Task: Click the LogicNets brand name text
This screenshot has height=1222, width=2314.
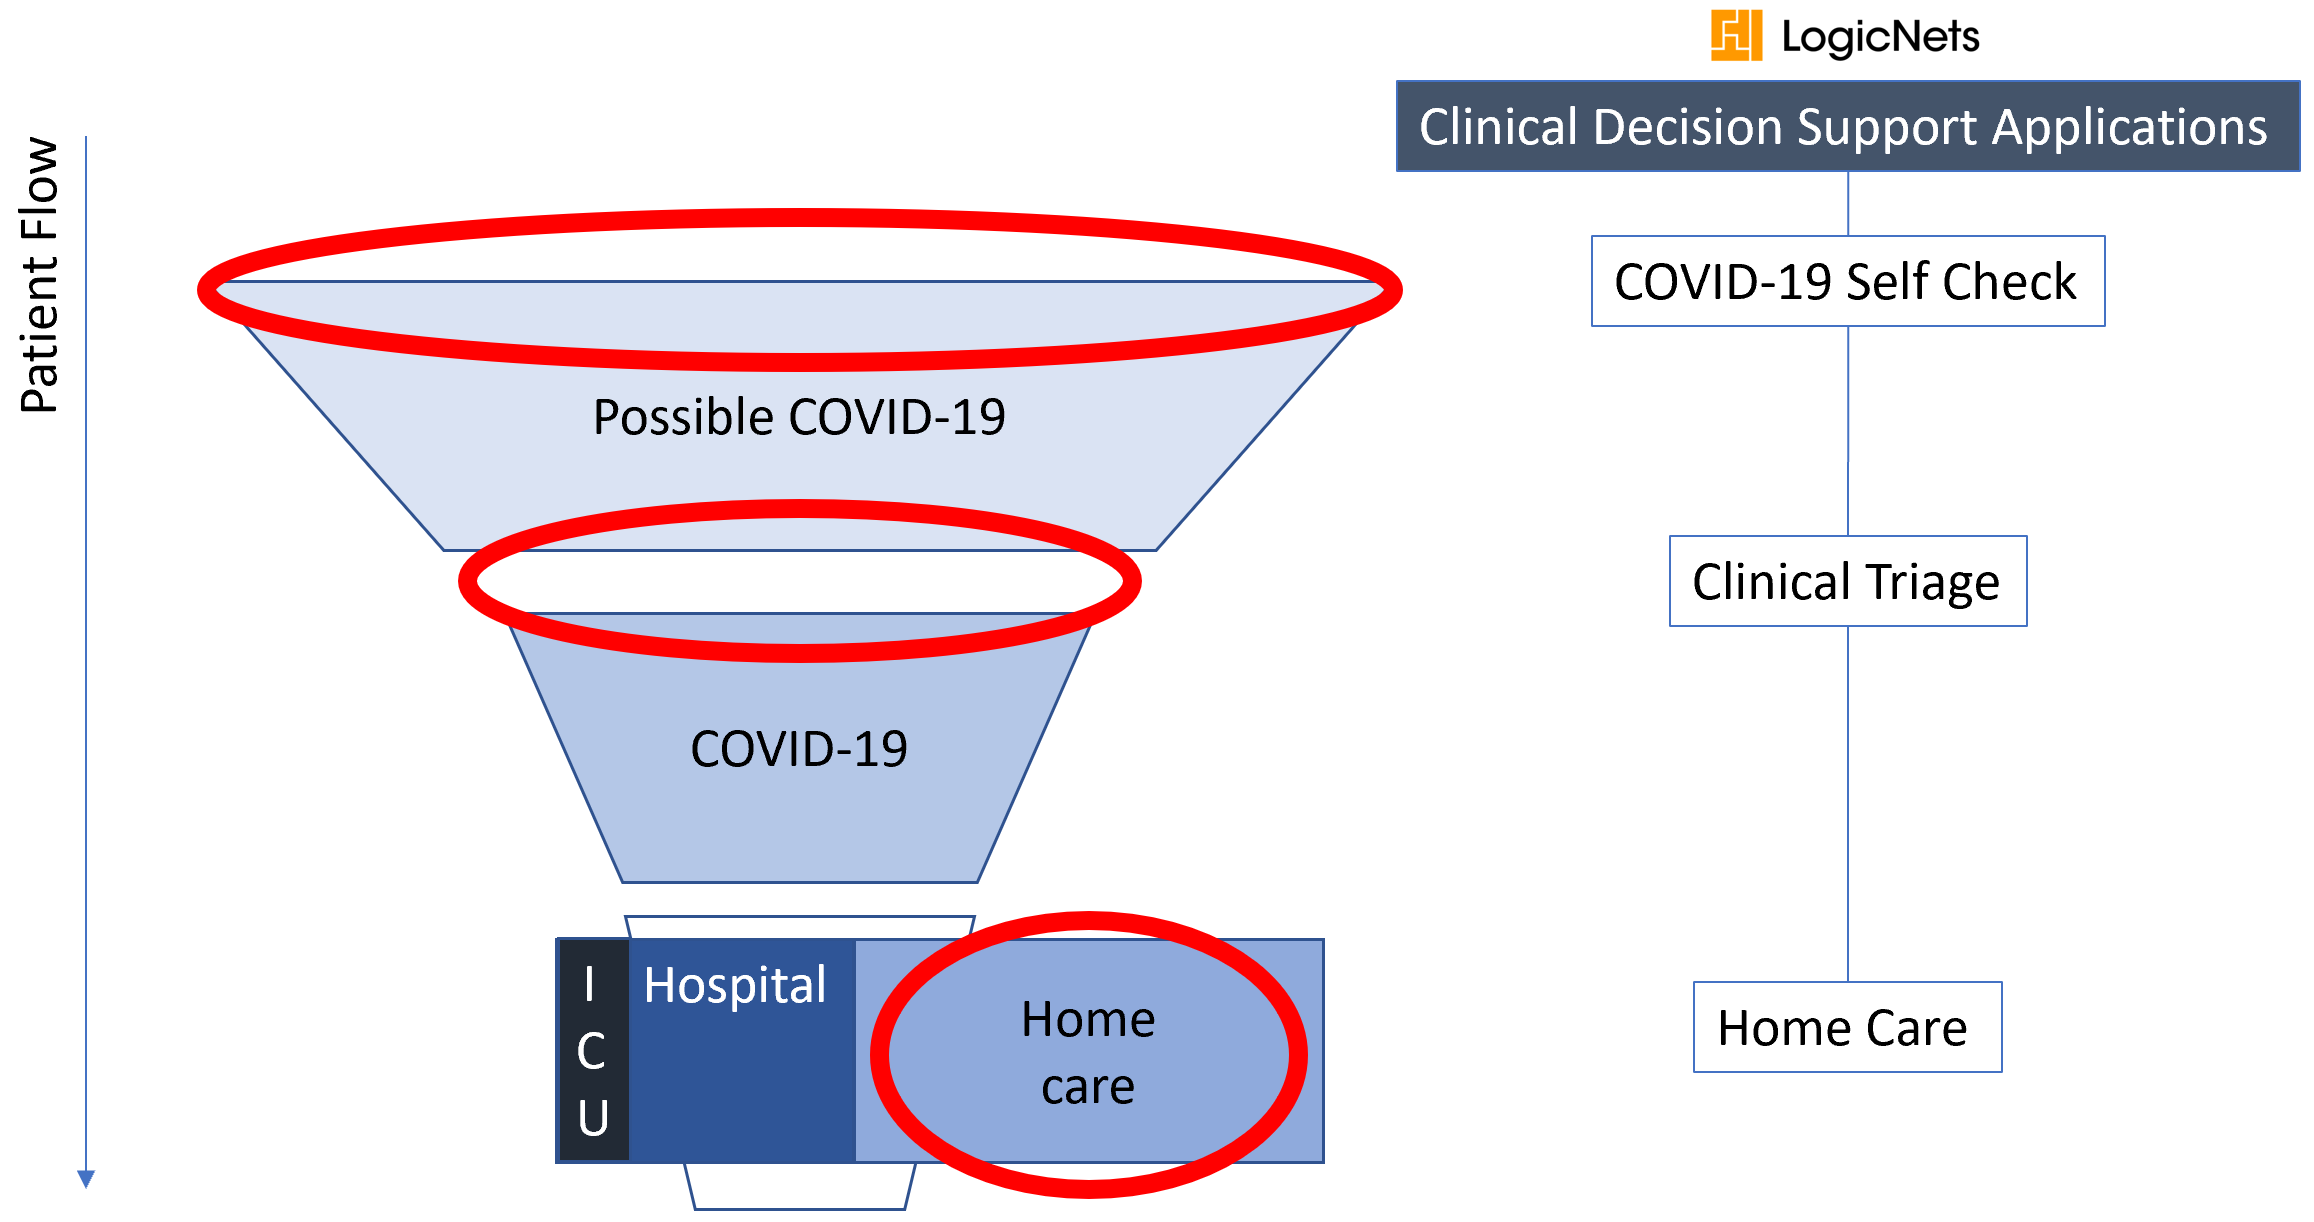Action: pos(1880,37)
